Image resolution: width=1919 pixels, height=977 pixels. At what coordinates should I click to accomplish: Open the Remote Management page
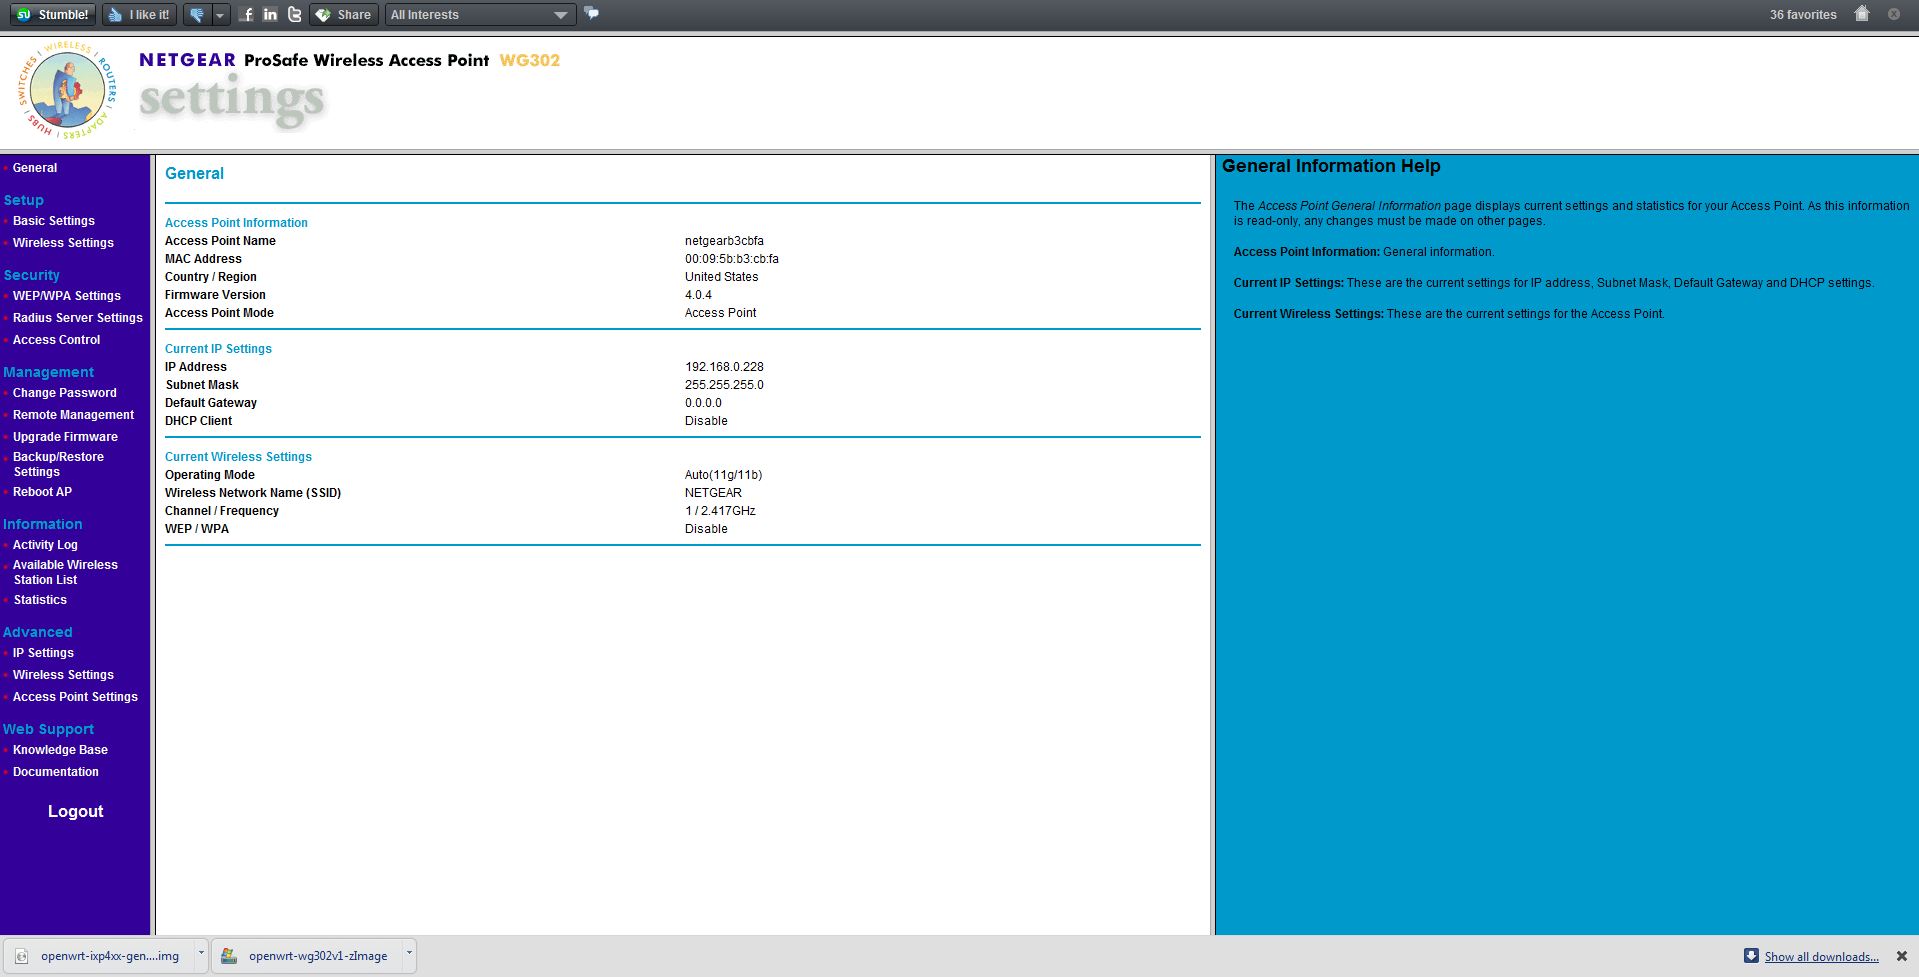[73, 415]
